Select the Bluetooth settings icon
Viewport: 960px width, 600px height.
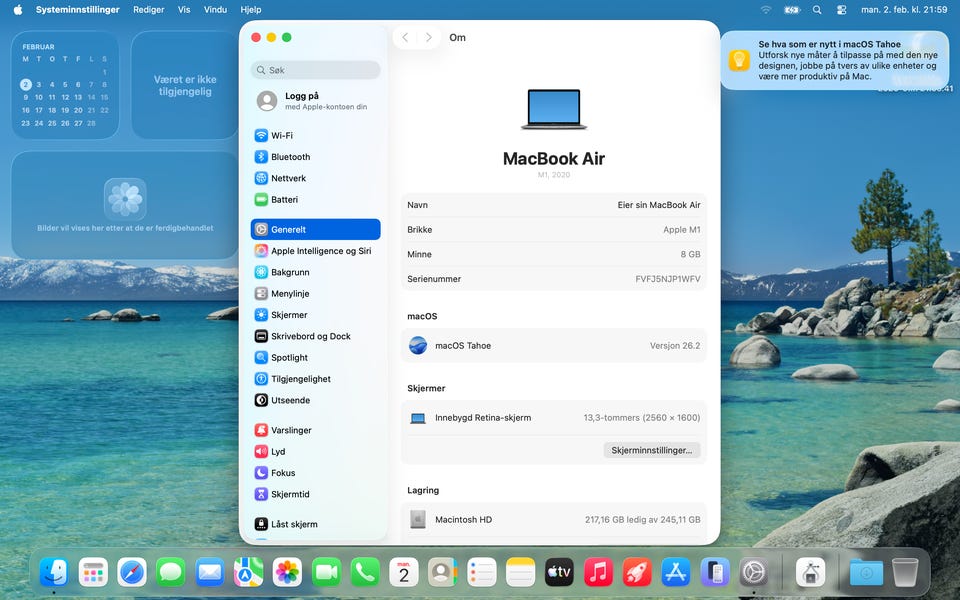[261, 157]
